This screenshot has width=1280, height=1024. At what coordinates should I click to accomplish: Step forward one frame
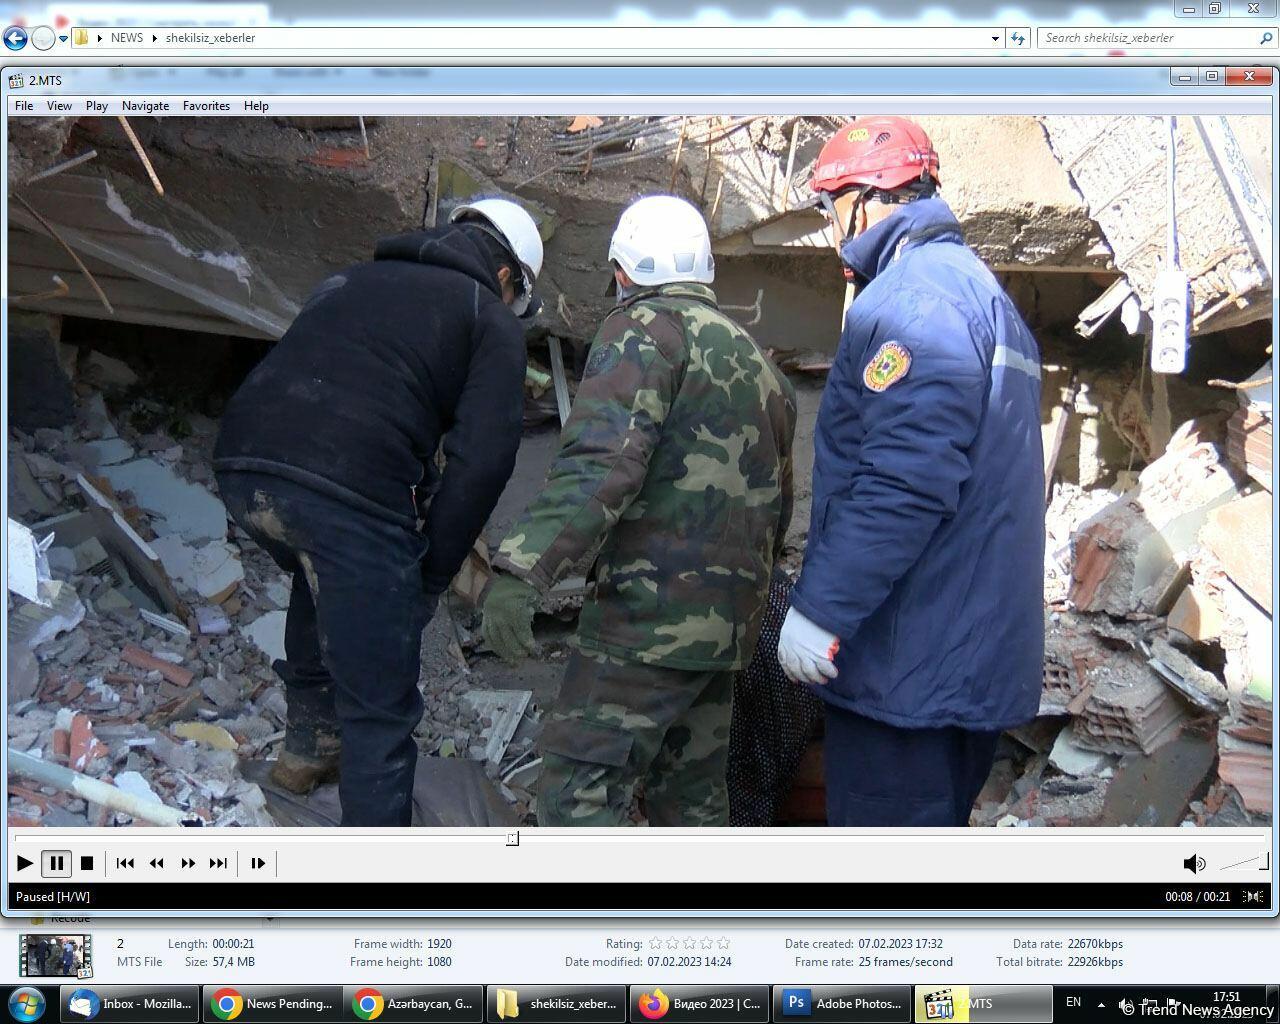point(258,863)
